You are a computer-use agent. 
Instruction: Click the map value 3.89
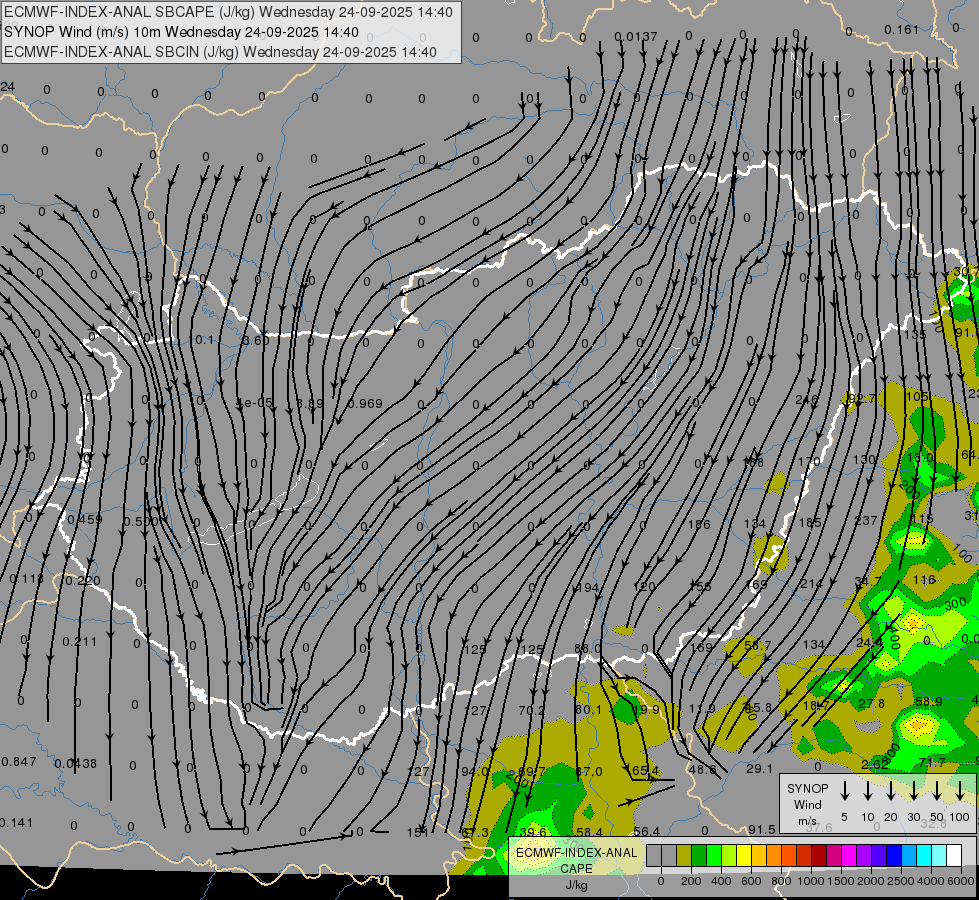tap(310, 403)
